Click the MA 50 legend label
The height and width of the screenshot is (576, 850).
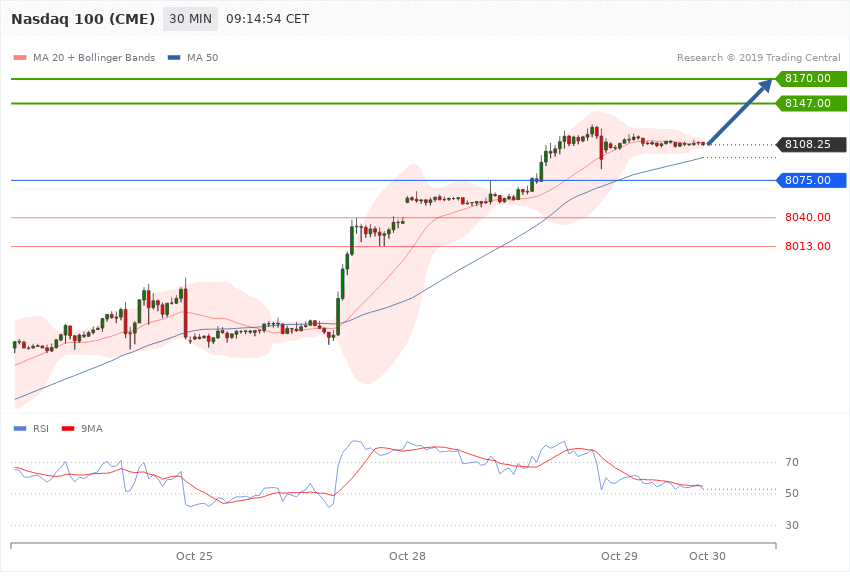click(202, 57)
